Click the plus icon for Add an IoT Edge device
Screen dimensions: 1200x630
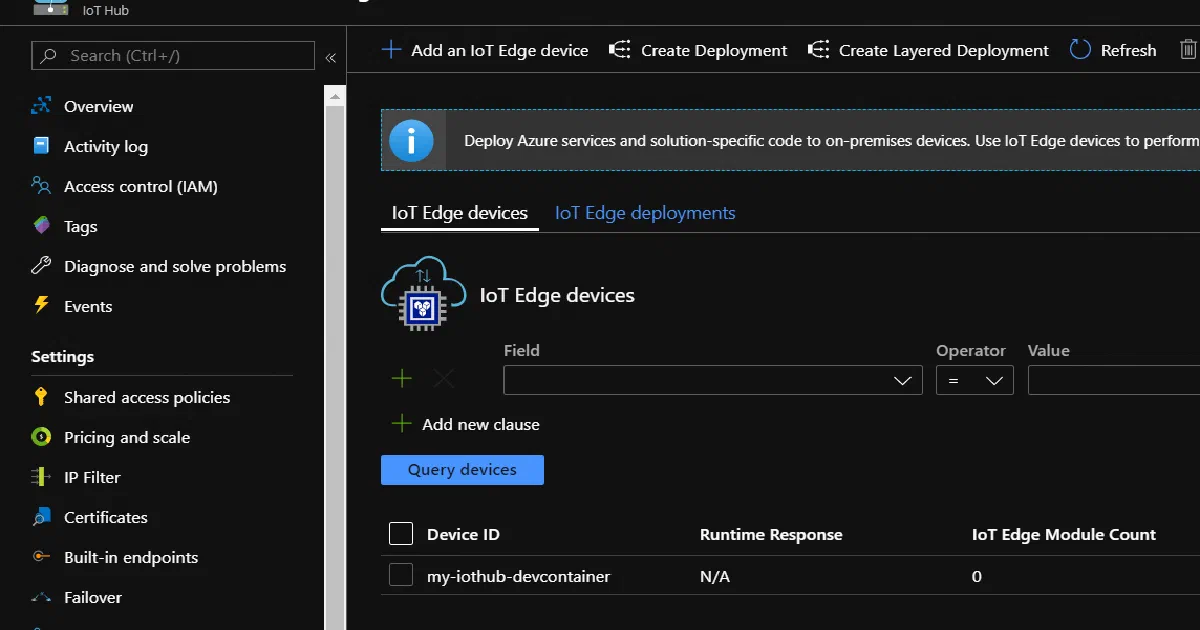(x=392, y=50)
